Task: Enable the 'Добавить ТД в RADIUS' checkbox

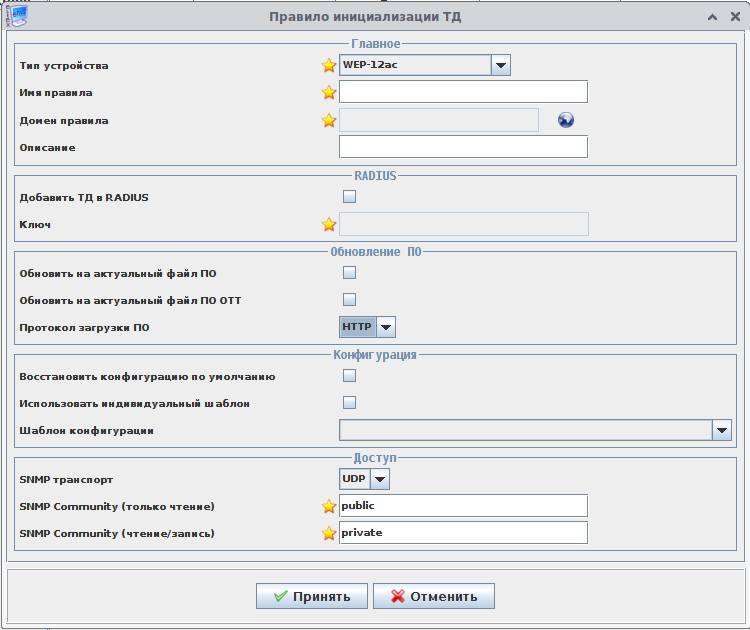Action: point(349,197)
